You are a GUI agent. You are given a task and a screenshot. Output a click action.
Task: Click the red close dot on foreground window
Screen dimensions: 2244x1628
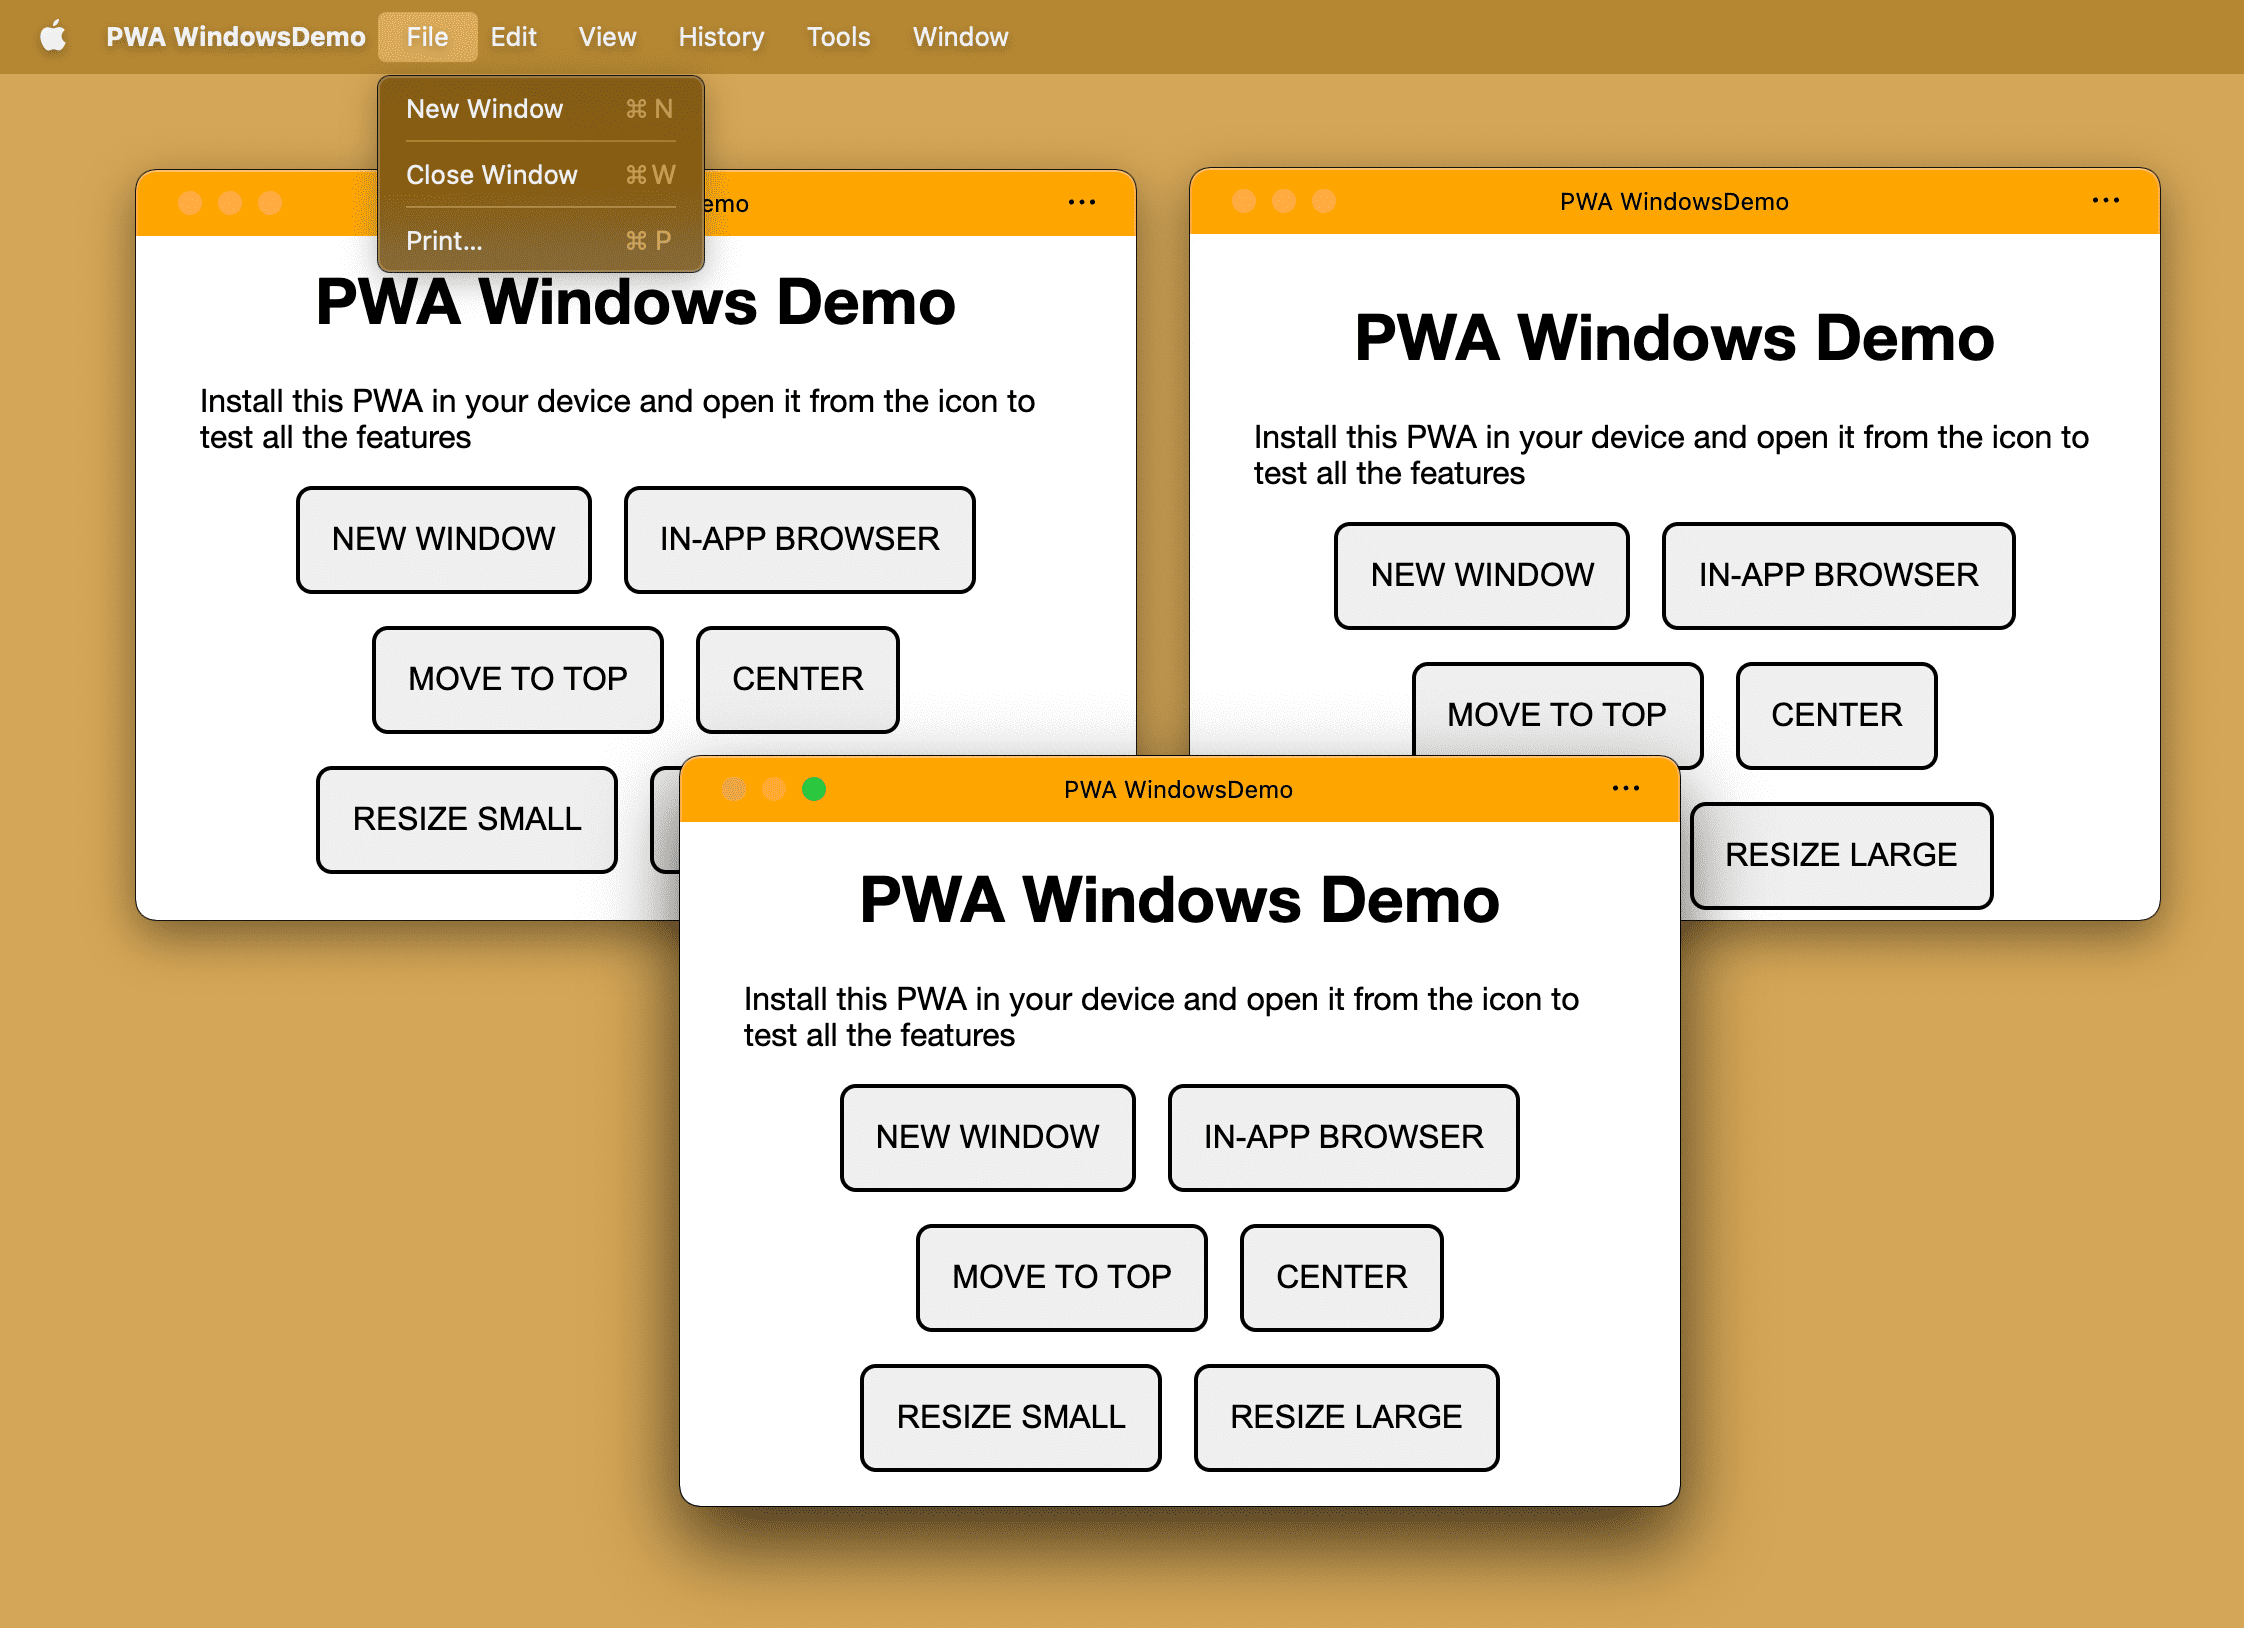730,790
